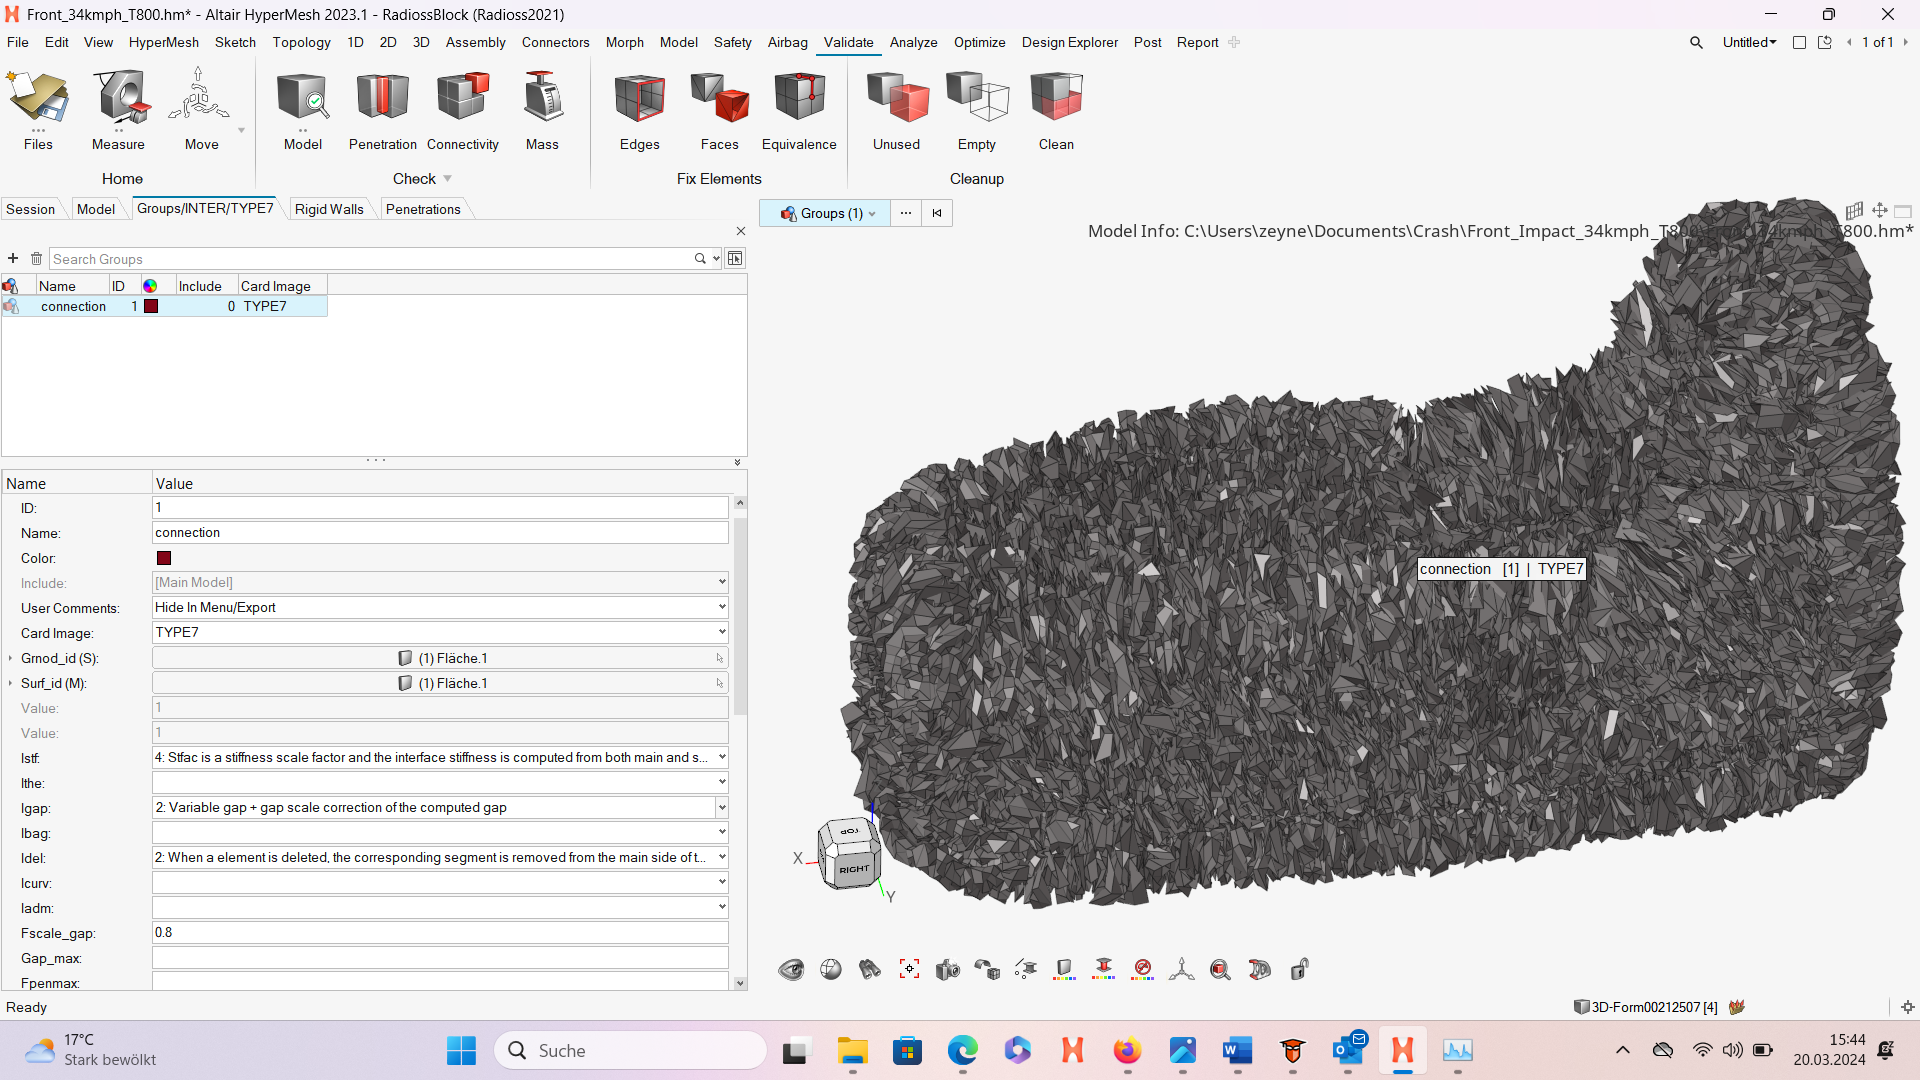This screenshot has width=1920, height=1080.
Task: Click the padlock unlock icon in the view toolbar
Action: point(1299,969)
